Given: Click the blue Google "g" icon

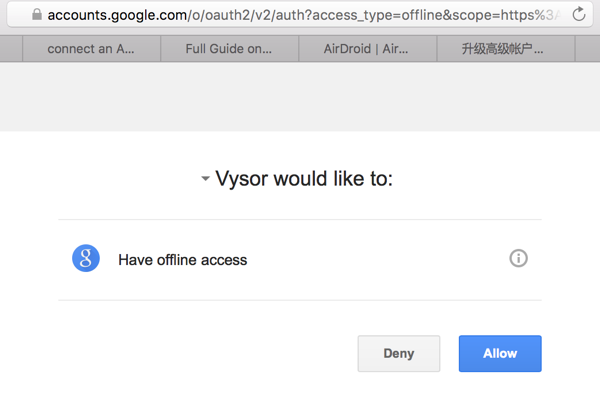Looking at the screenshot, I should tap(86, 259).
